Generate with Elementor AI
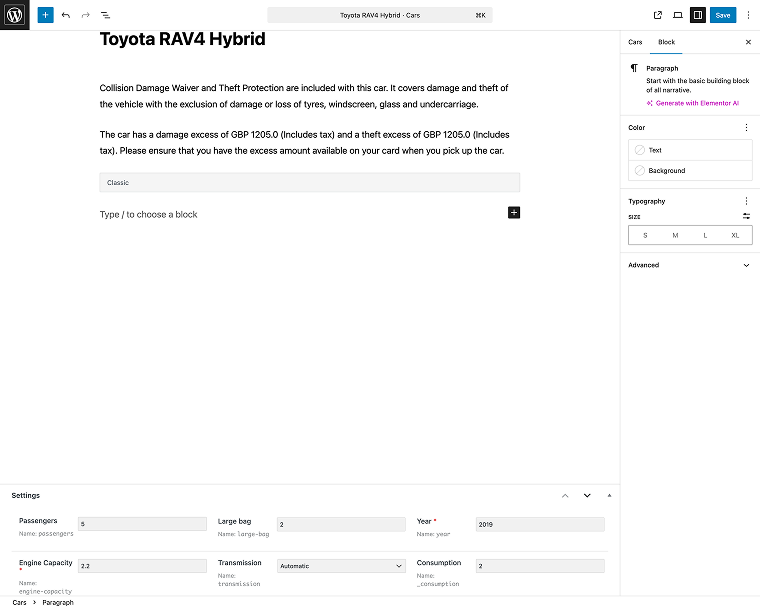Viewport: 760px width, 608px height. coord(692,103)
